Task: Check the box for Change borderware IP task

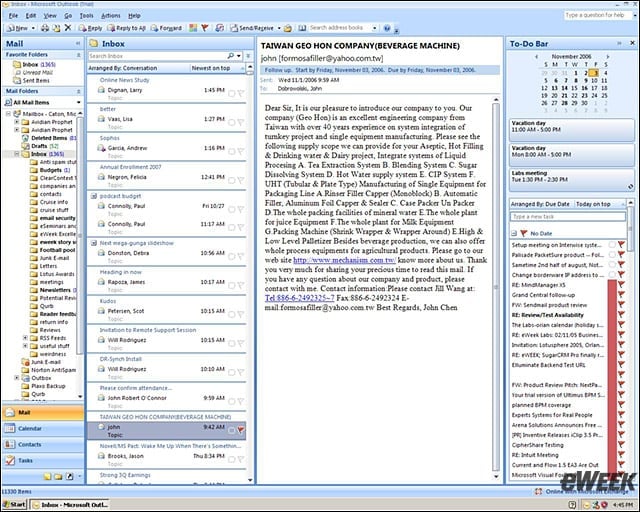Action: coord(612,274)
